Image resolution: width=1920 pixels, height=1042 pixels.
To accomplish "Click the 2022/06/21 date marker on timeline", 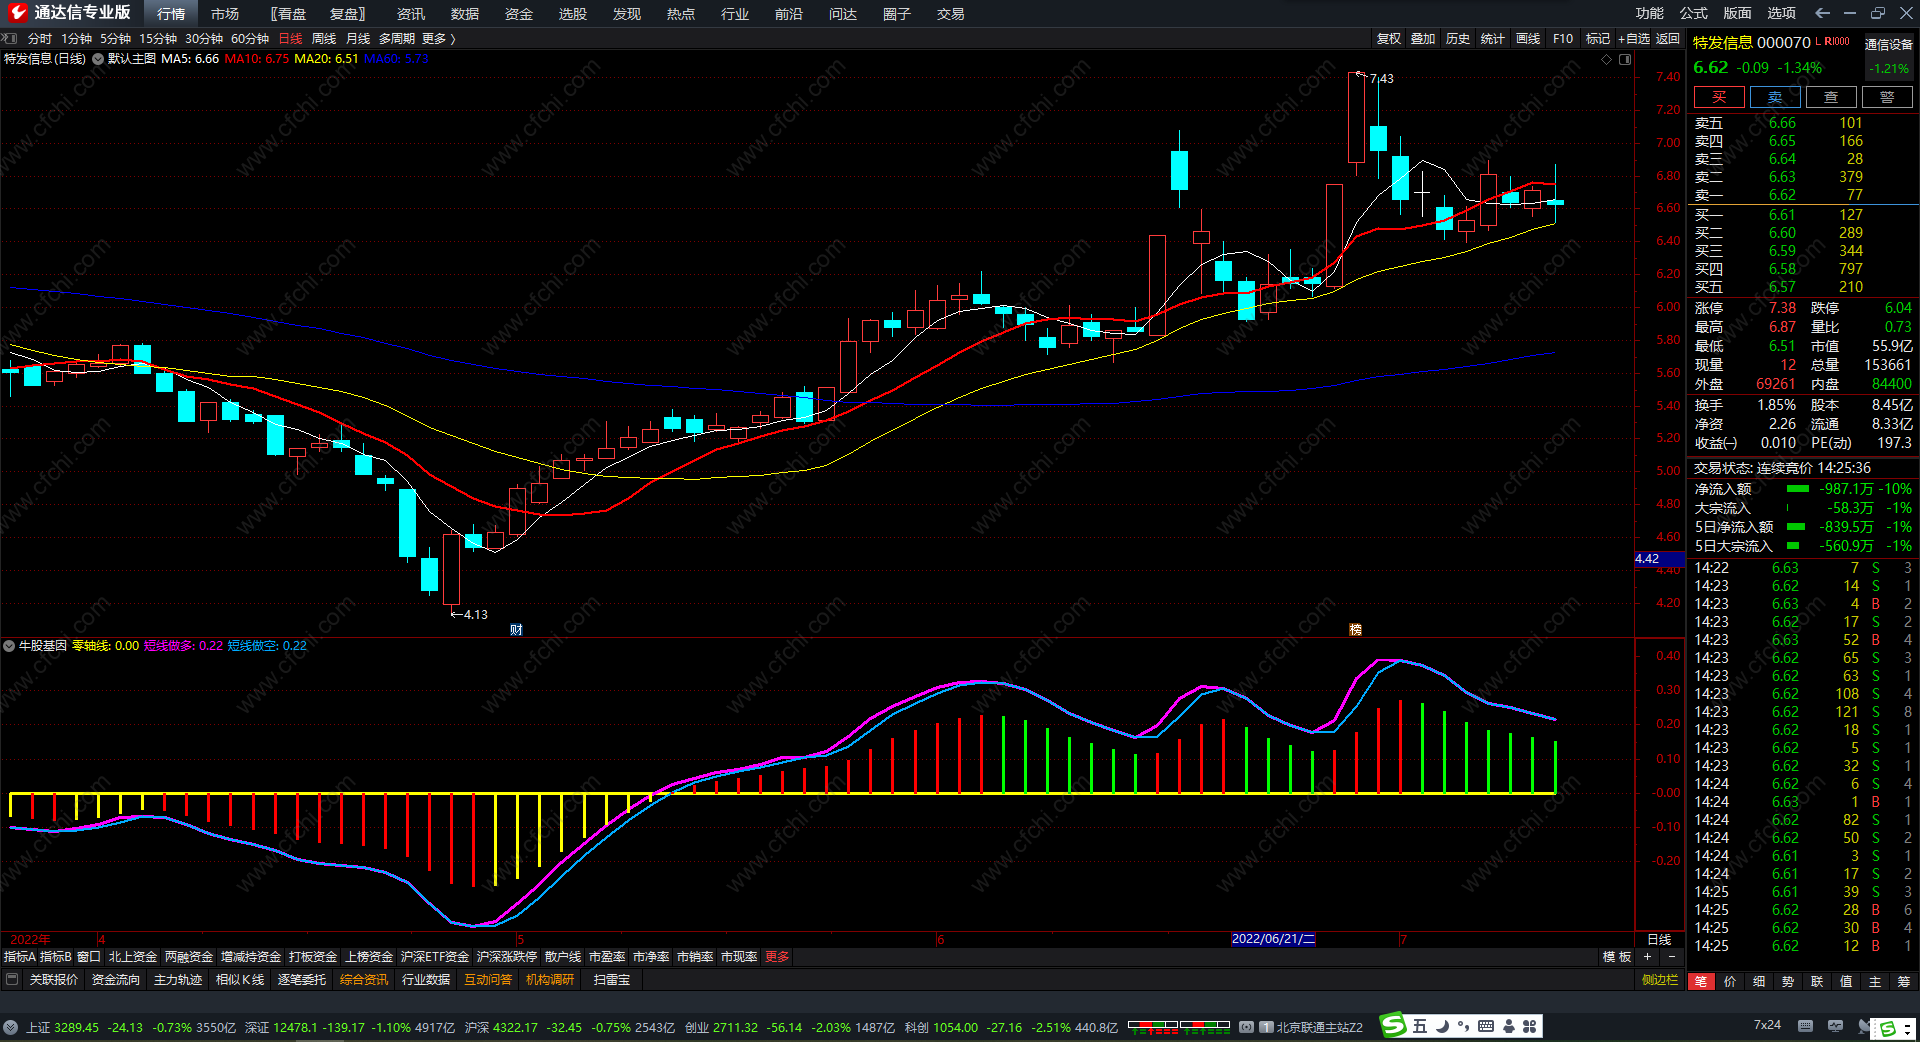I will pyautogui.click(x=1272, y=939).
